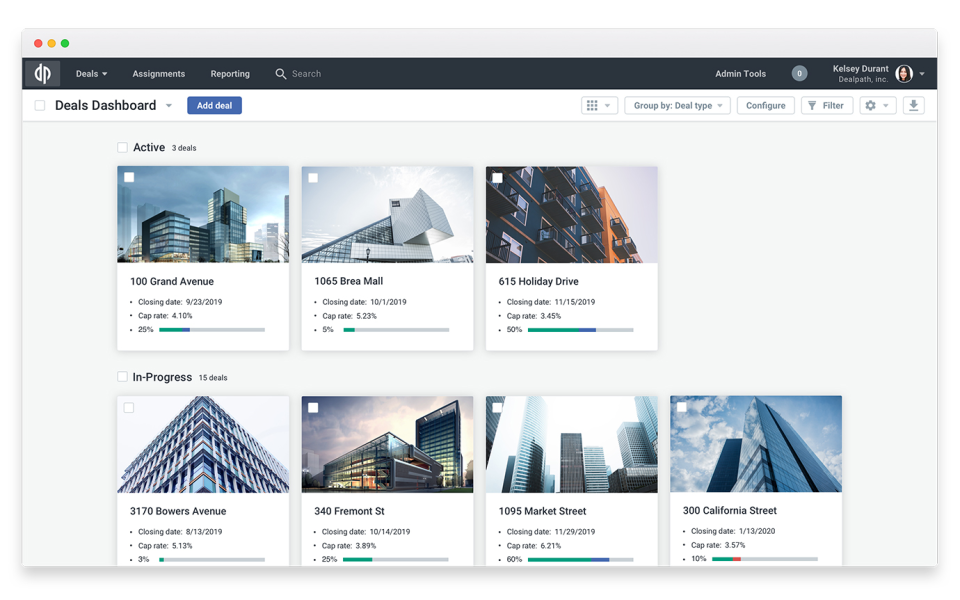Open the notifications badge icon
The image size is (960, 600).
click(799, 73)
